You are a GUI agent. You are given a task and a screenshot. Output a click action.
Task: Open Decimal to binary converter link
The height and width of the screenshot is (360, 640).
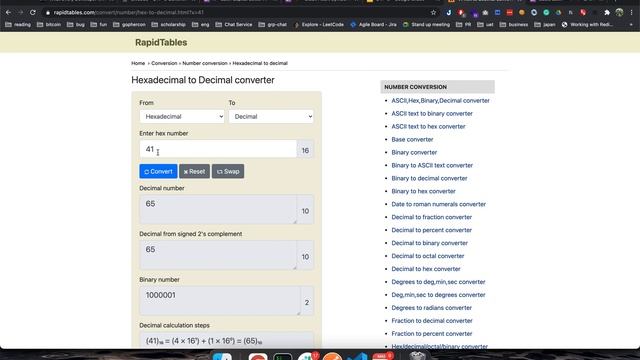click(x=429, y=243)
